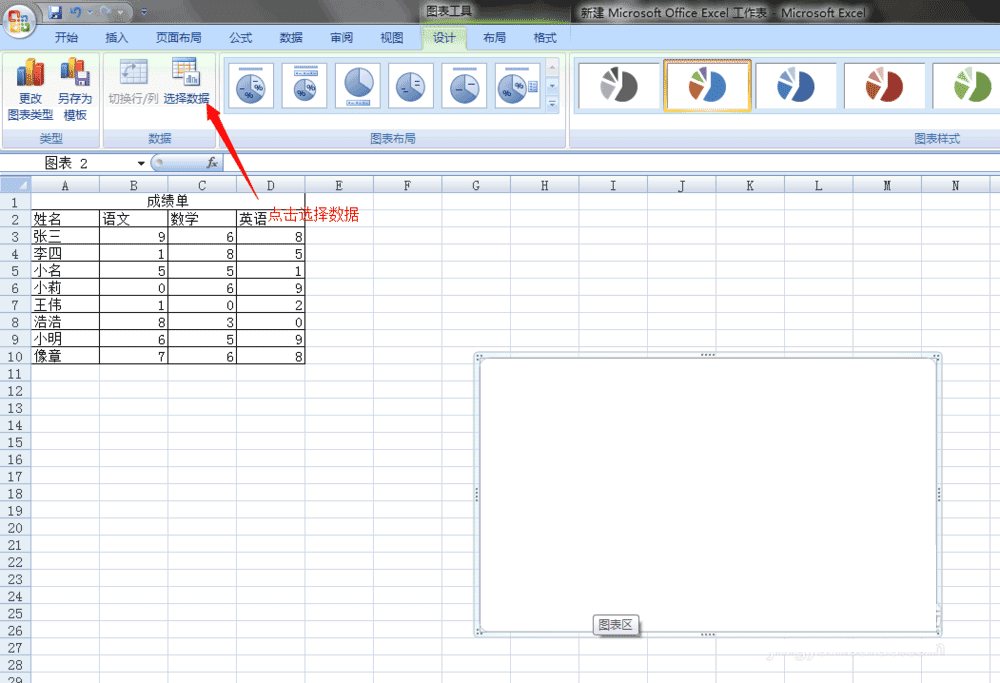Open the 审阅 ribbon tab
1000x683 pixels.
point(342,38)
